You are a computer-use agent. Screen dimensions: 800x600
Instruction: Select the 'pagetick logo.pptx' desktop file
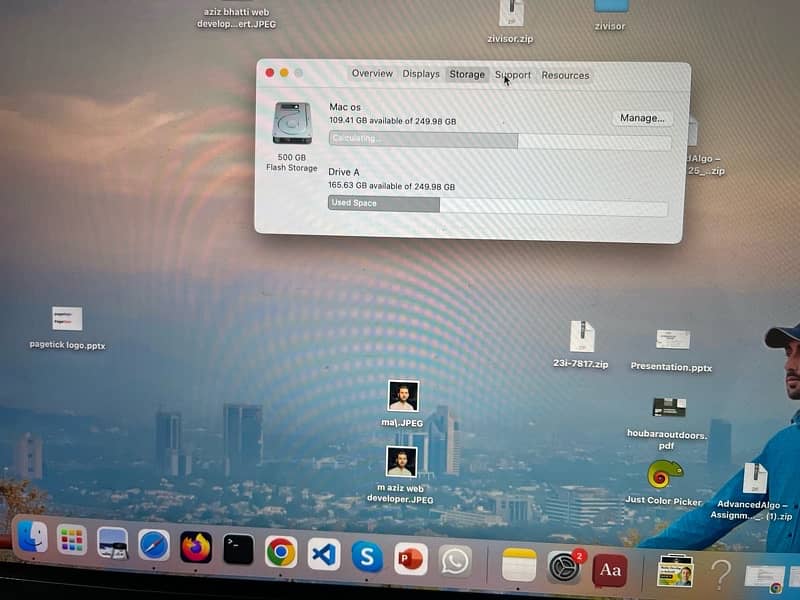[67, 319]
